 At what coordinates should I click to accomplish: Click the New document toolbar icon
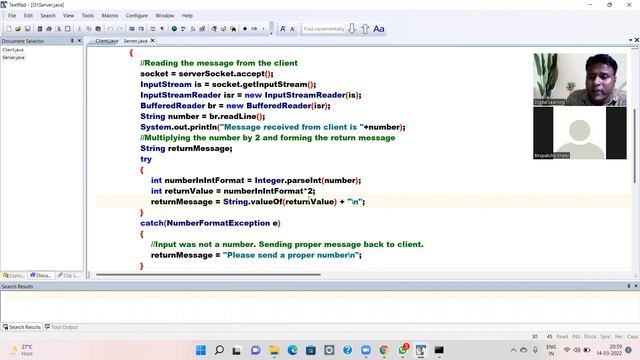pyautogui.click(x=9, y=29)
